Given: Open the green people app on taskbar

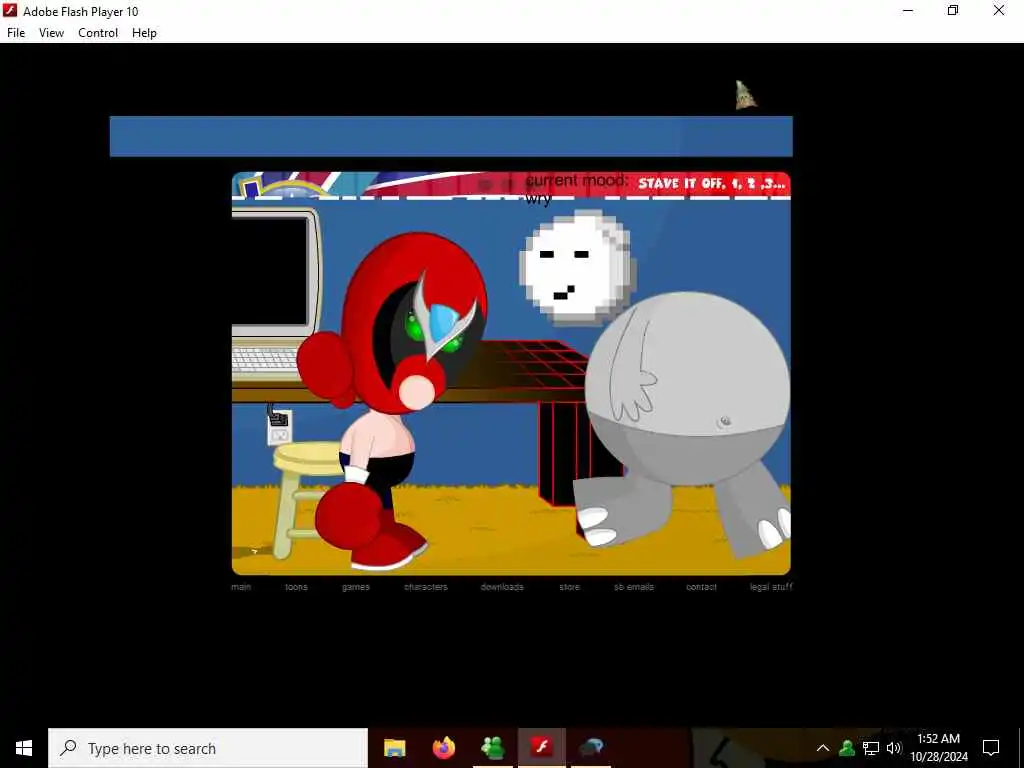Looking at the screenshot, I should click(492, 748).
